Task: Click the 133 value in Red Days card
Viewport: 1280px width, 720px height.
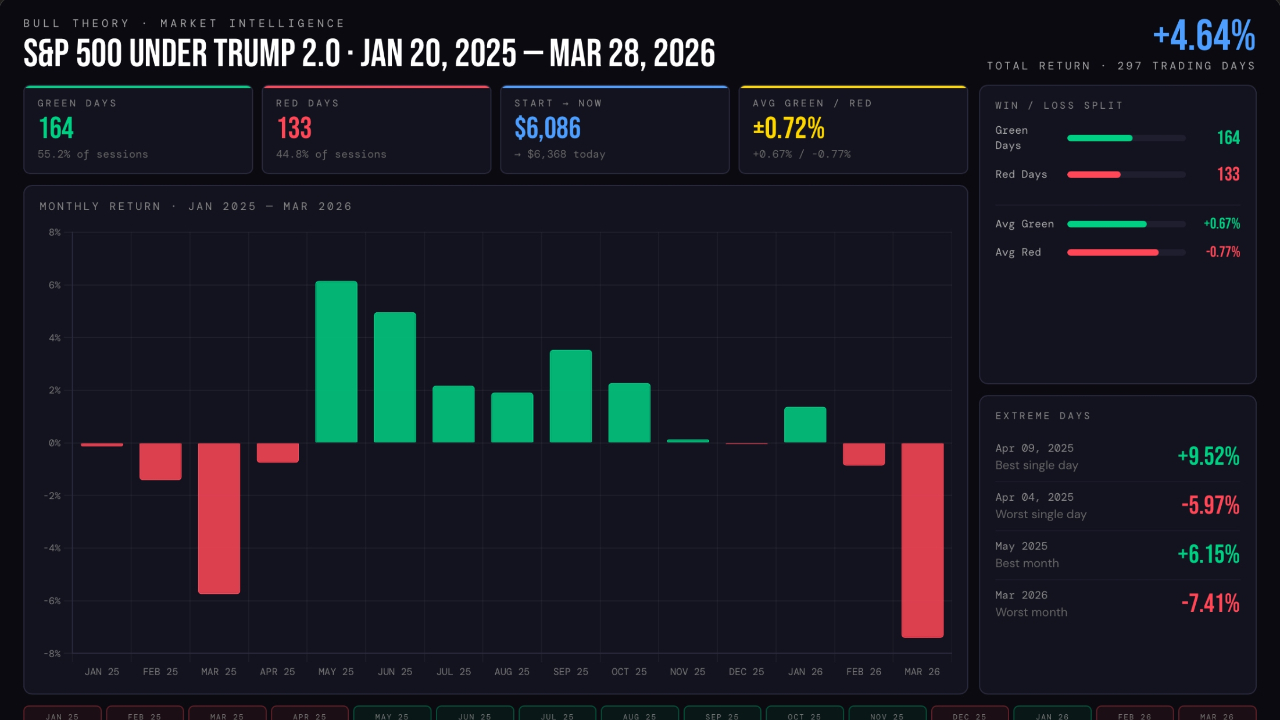Action: coord(294,128)
